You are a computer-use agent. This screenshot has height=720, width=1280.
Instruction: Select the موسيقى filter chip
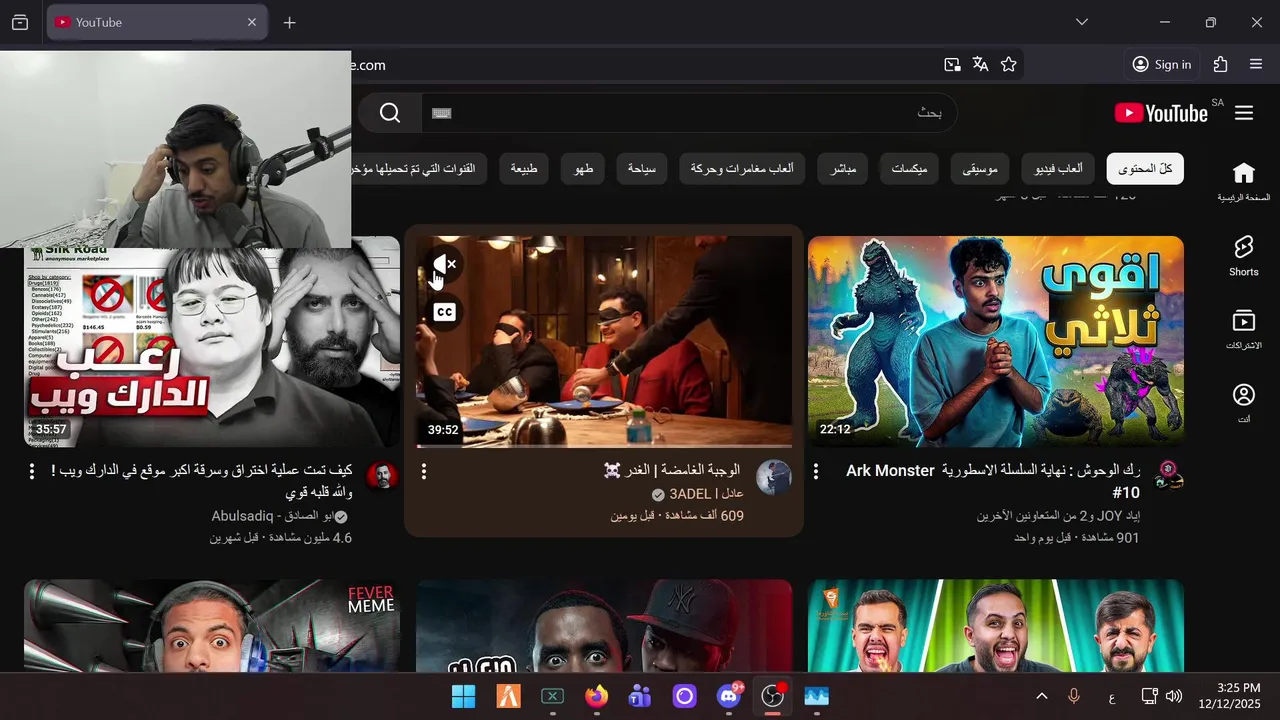click(980, 169)
